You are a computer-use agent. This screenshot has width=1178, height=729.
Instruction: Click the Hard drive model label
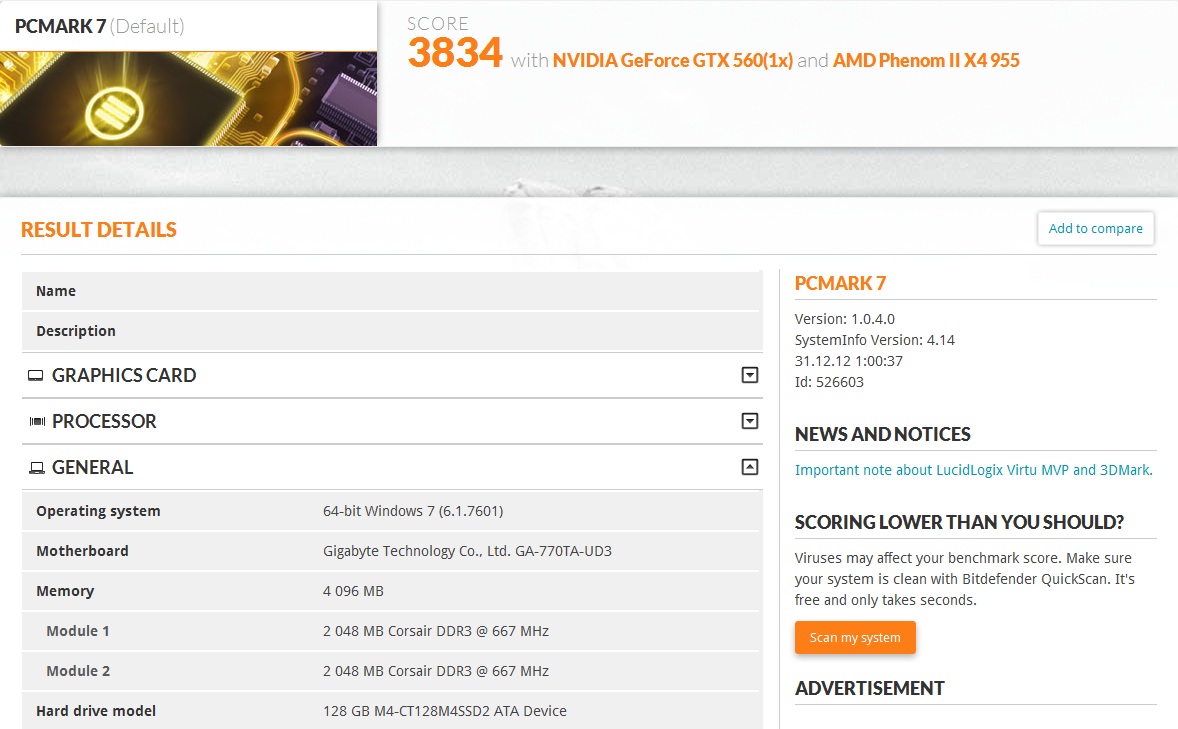96,711
